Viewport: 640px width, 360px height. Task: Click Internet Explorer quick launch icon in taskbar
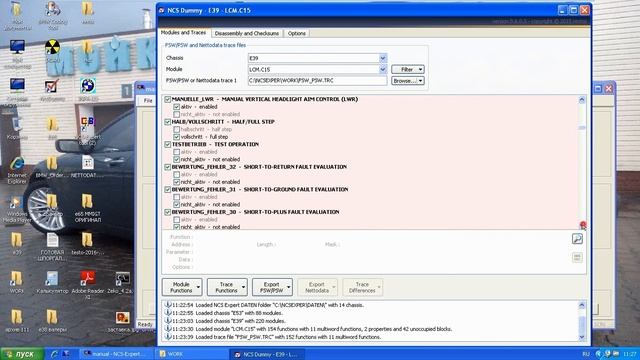pyautogui.click(x=54, y=354)
